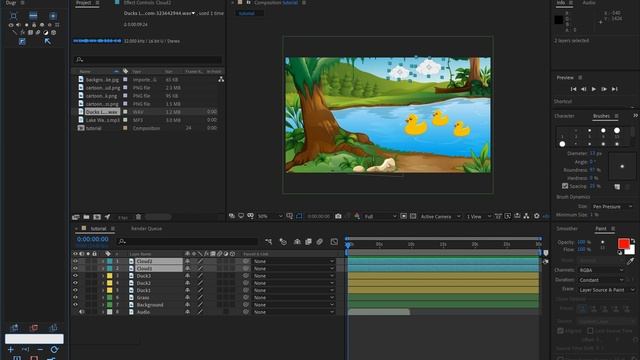Switch to the Render Queue tab
Image resolution: width=640 pixels, height=360 pixels.
click(146, 229)
